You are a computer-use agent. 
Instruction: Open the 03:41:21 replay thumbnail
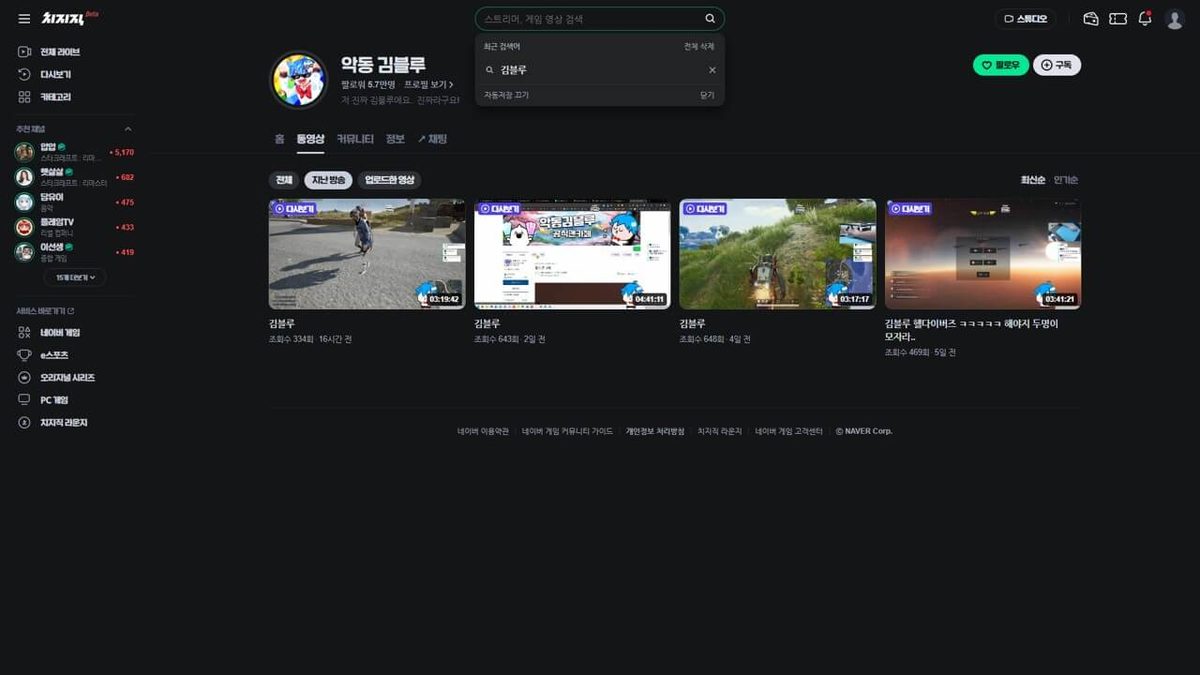point(983,254)
